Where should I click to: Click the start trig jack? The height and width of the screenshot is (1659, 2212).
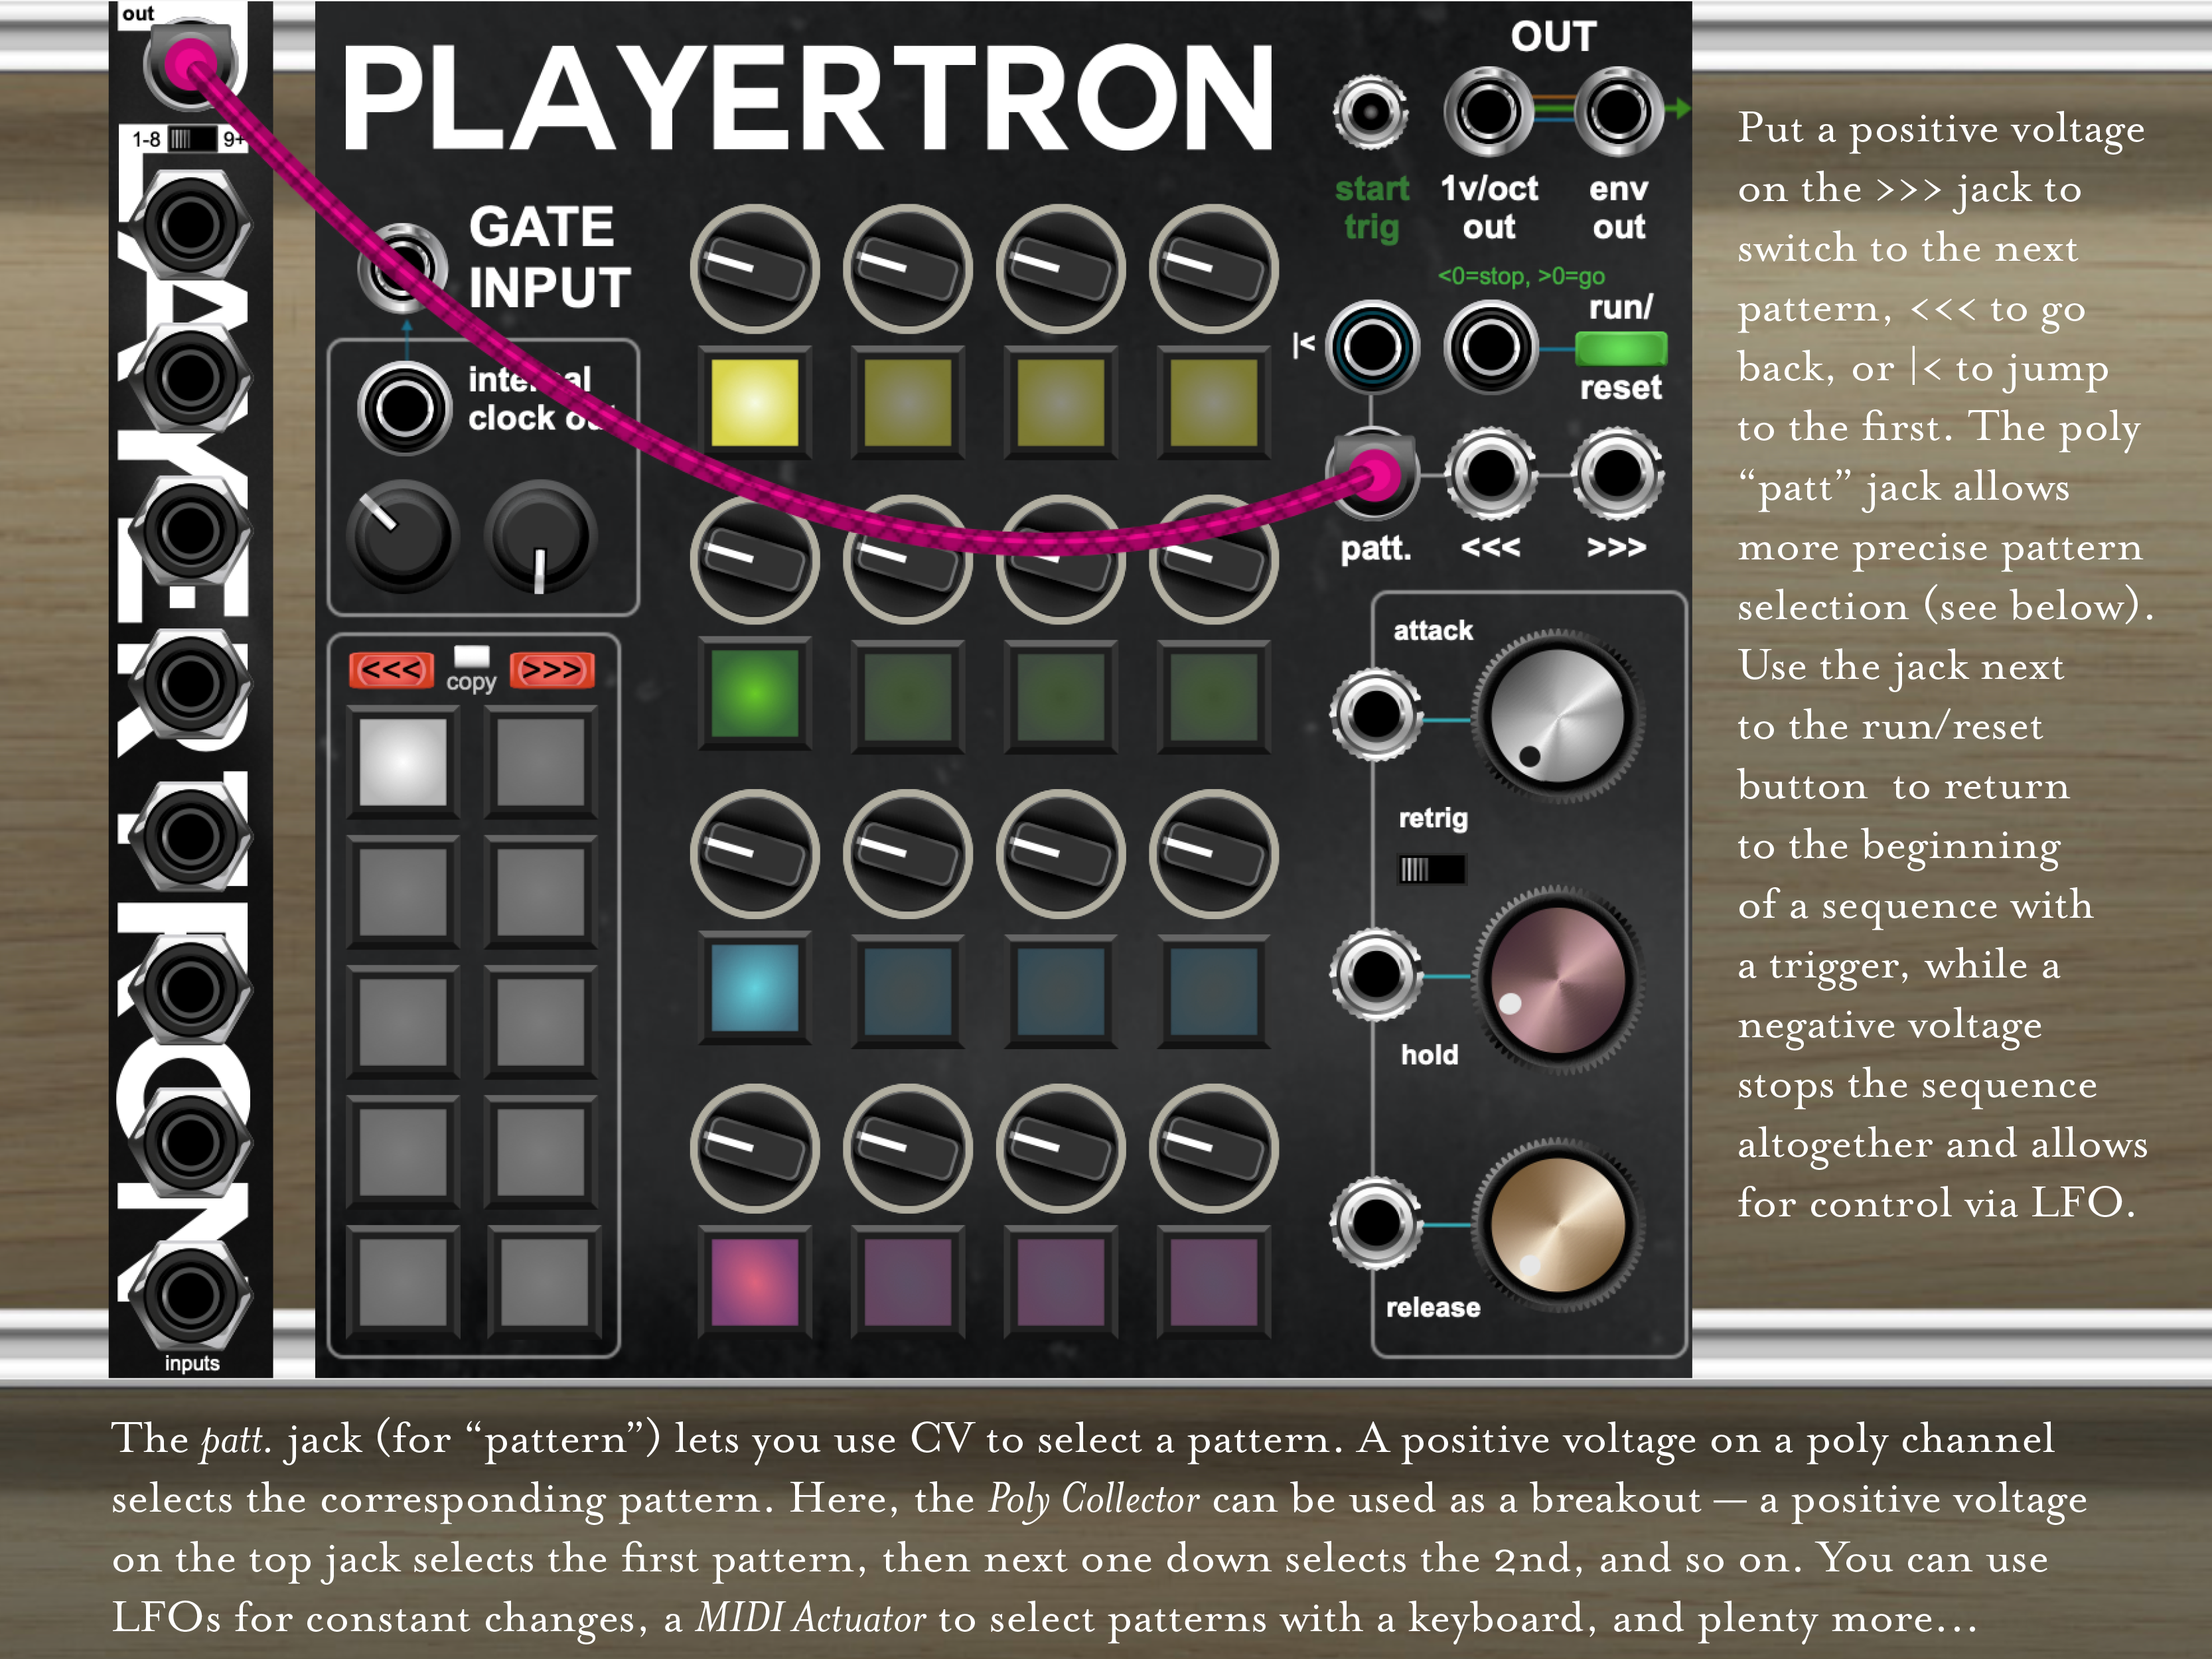tap(1370, 112)
